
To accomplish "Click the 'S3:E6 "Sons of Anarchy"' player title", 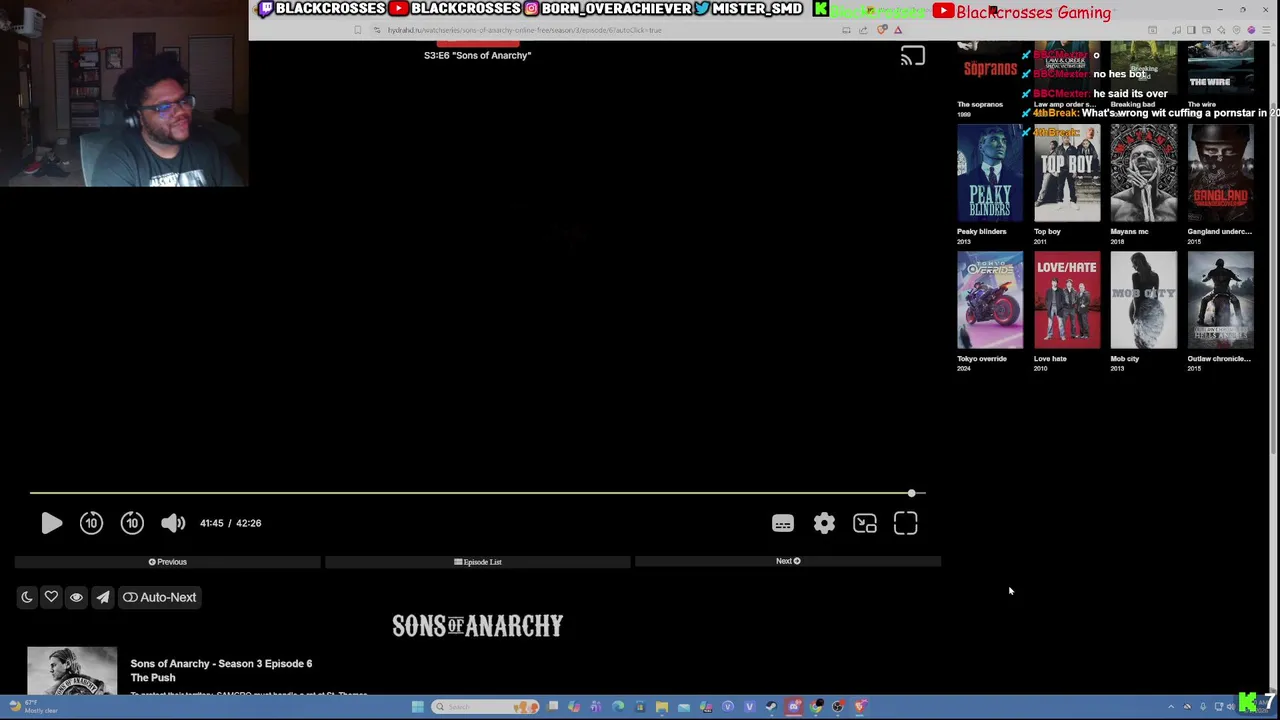I will pos(477,55).
